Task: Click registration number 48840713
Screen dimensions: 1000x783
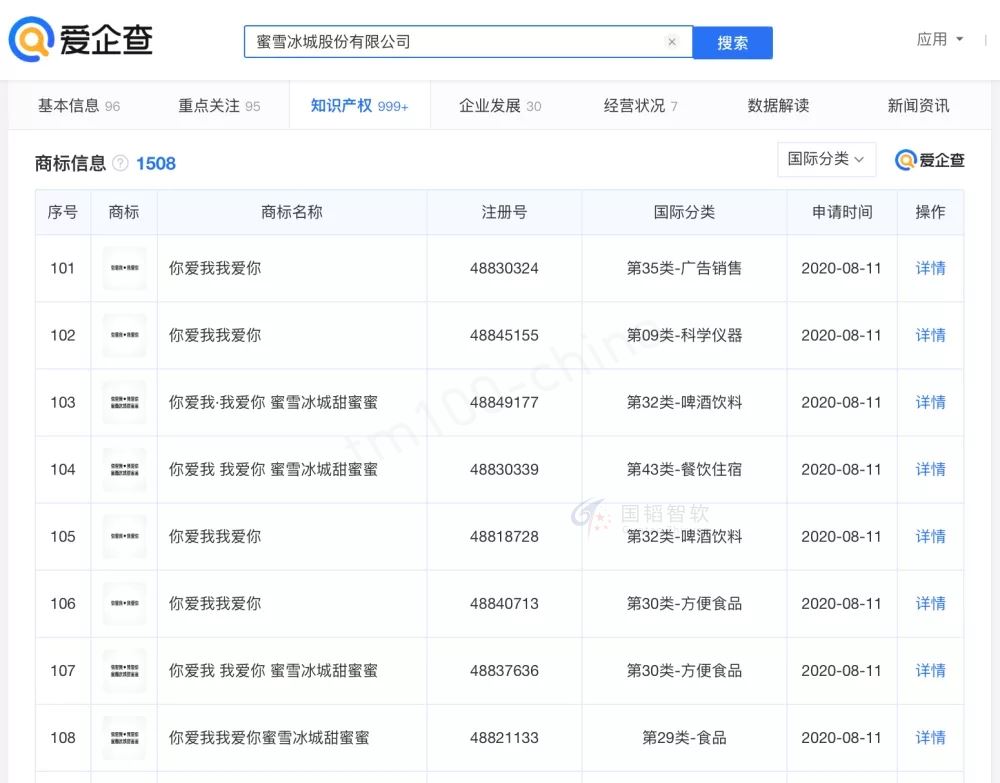Action: [504, 604]
